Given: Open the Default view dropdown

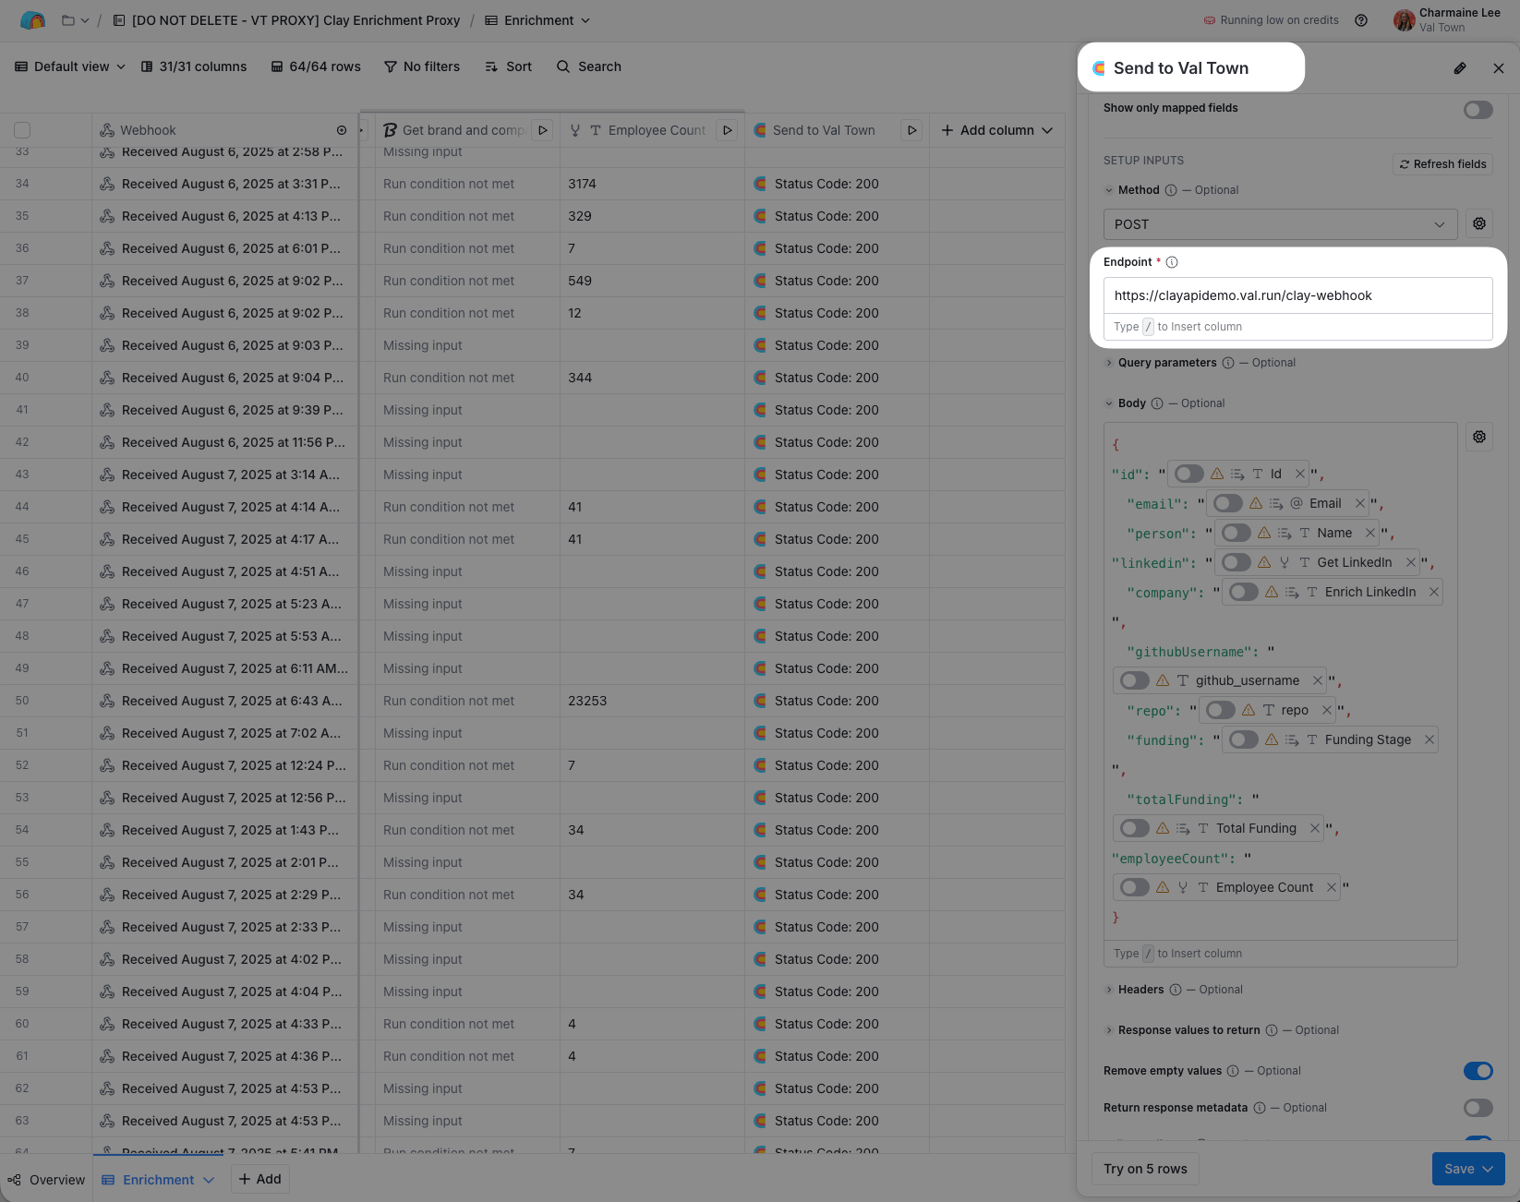Looking at the screenshot, I should [x=70, y=67].
